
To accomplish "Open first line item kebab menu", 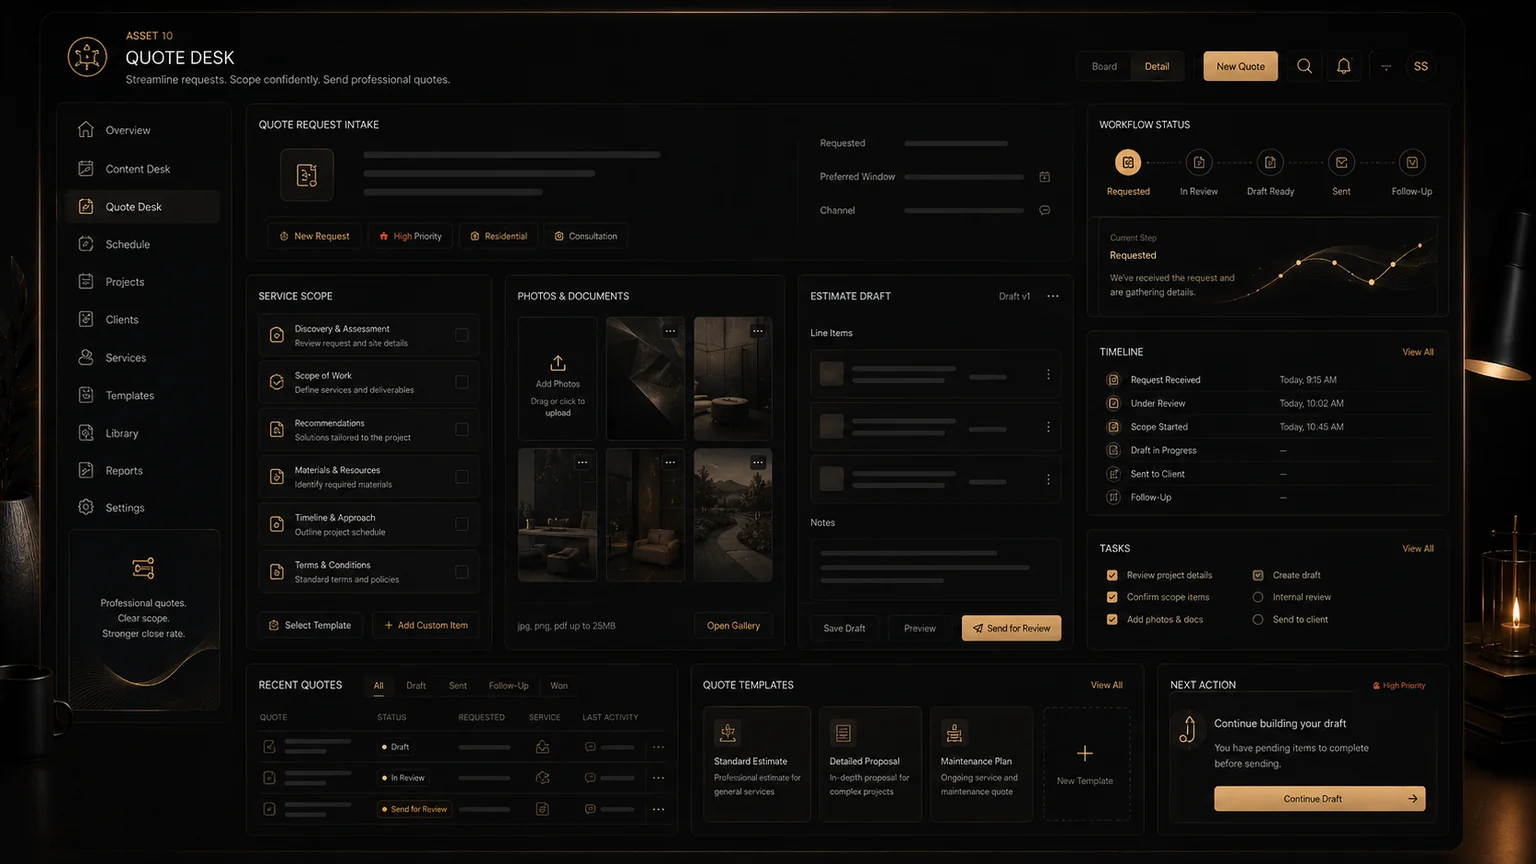I will 1048,374.
